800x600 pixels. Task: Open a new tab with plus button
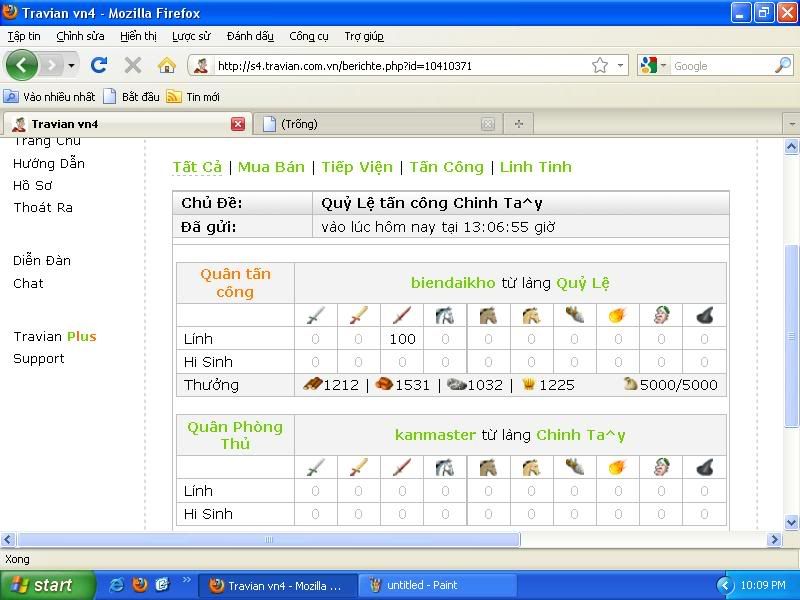(519, 124)
